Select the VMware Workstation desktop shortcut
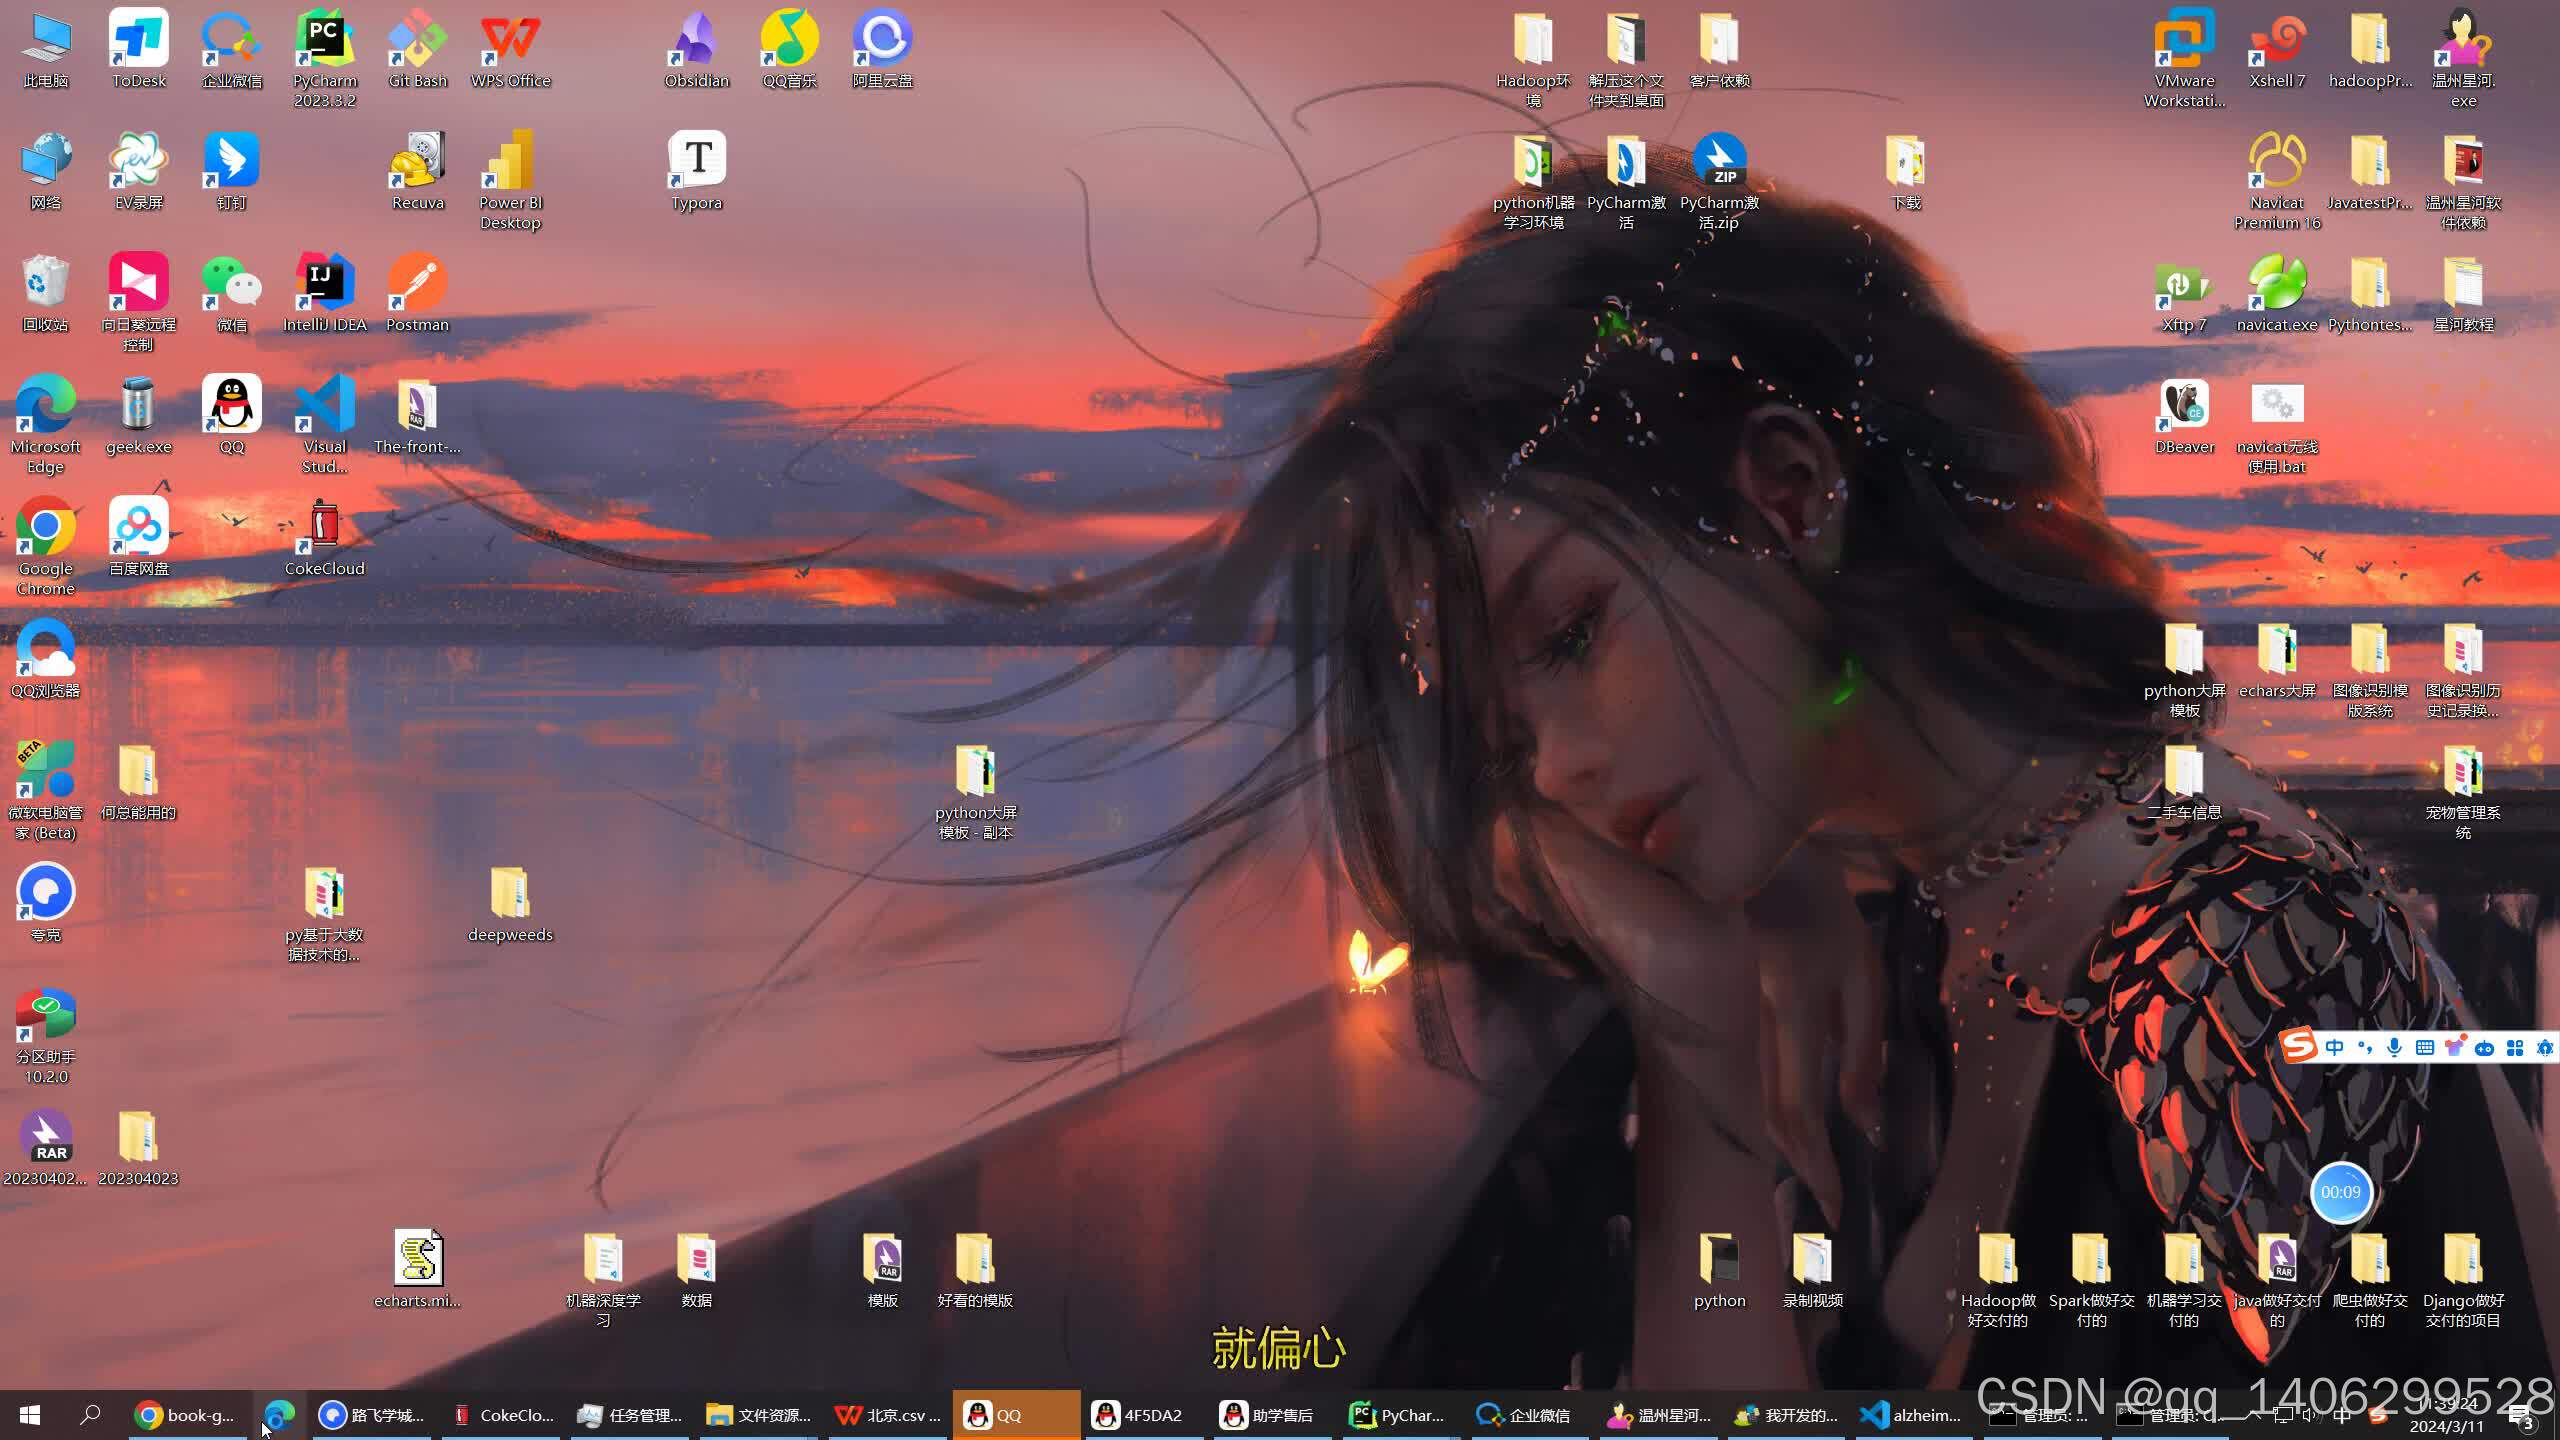This screenshot has width=2560, height=1440. [2185, 60]
